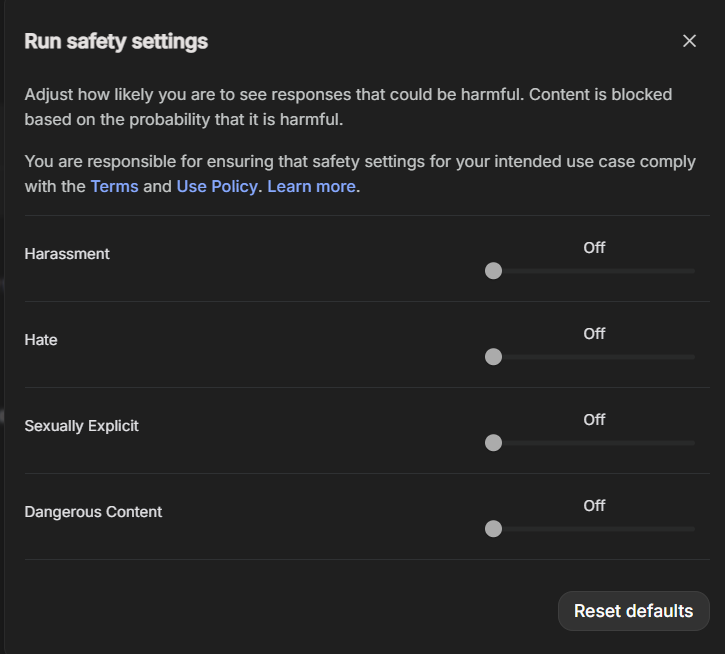Select the Sexually Explicit label text

81,426
